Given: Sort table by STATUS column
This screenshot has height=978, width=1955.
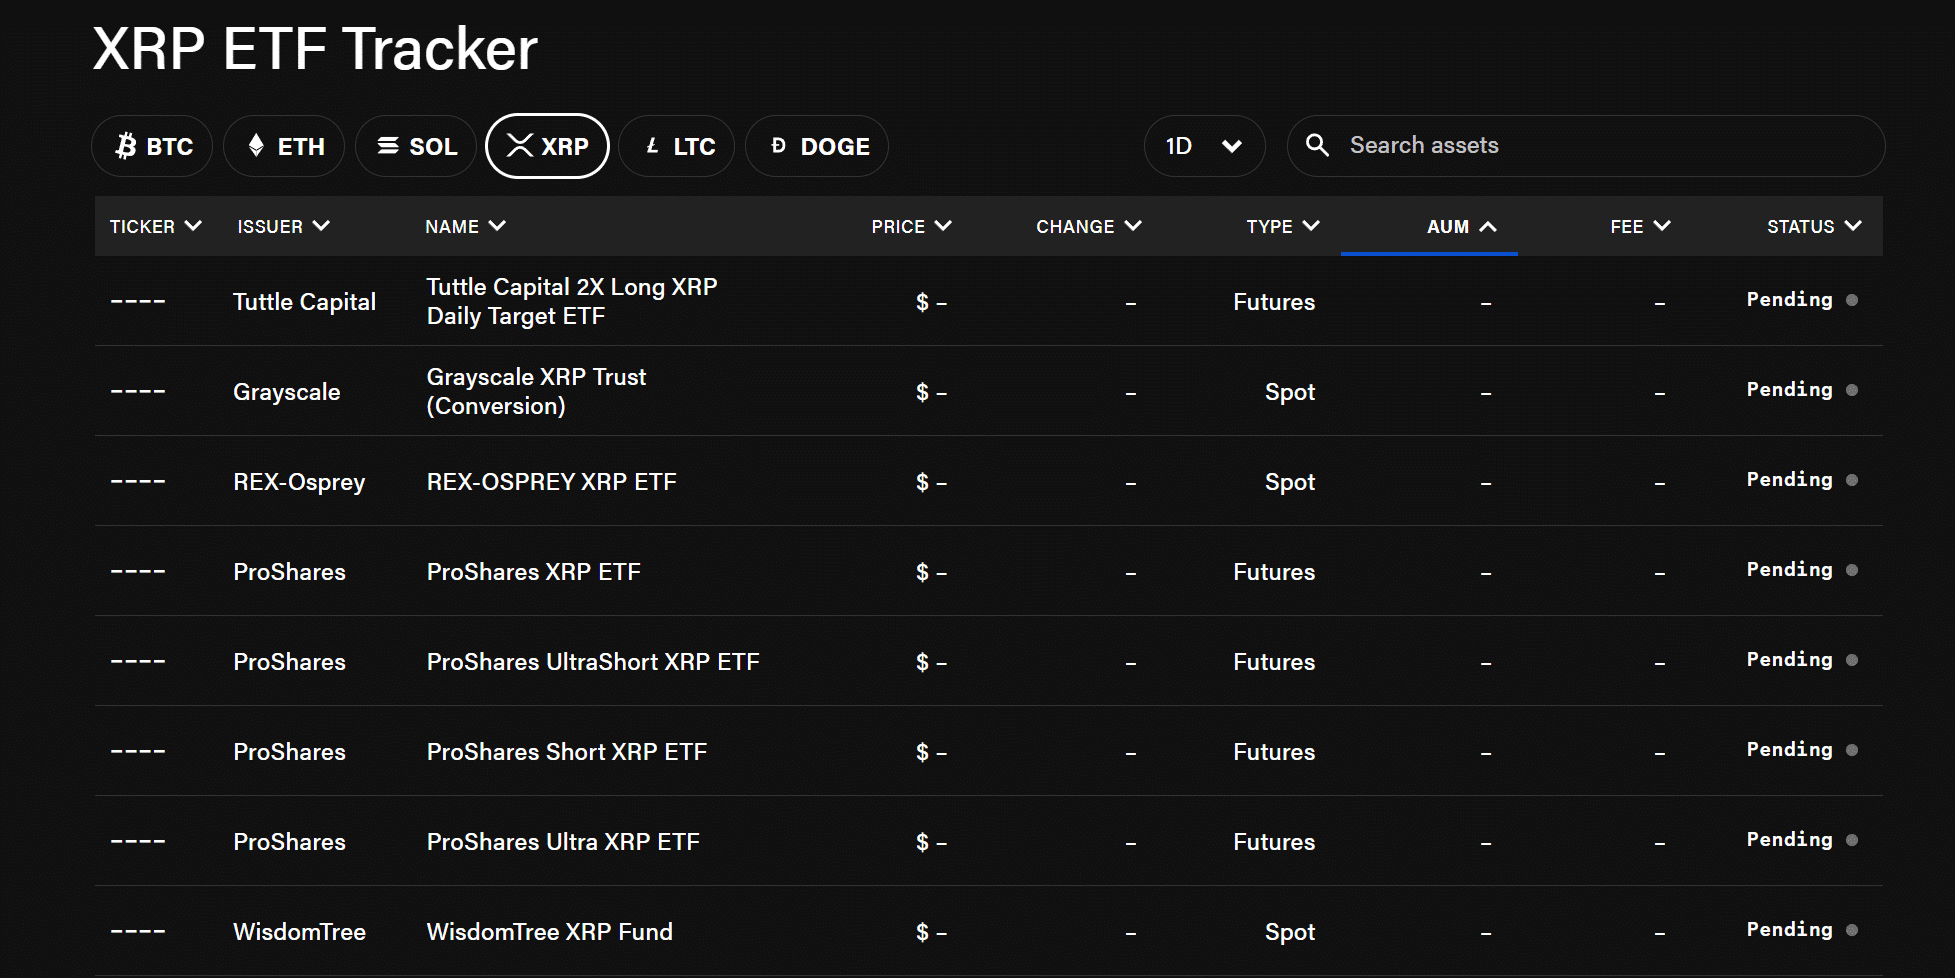Looking at the screenshot, I should (1814, 226).
